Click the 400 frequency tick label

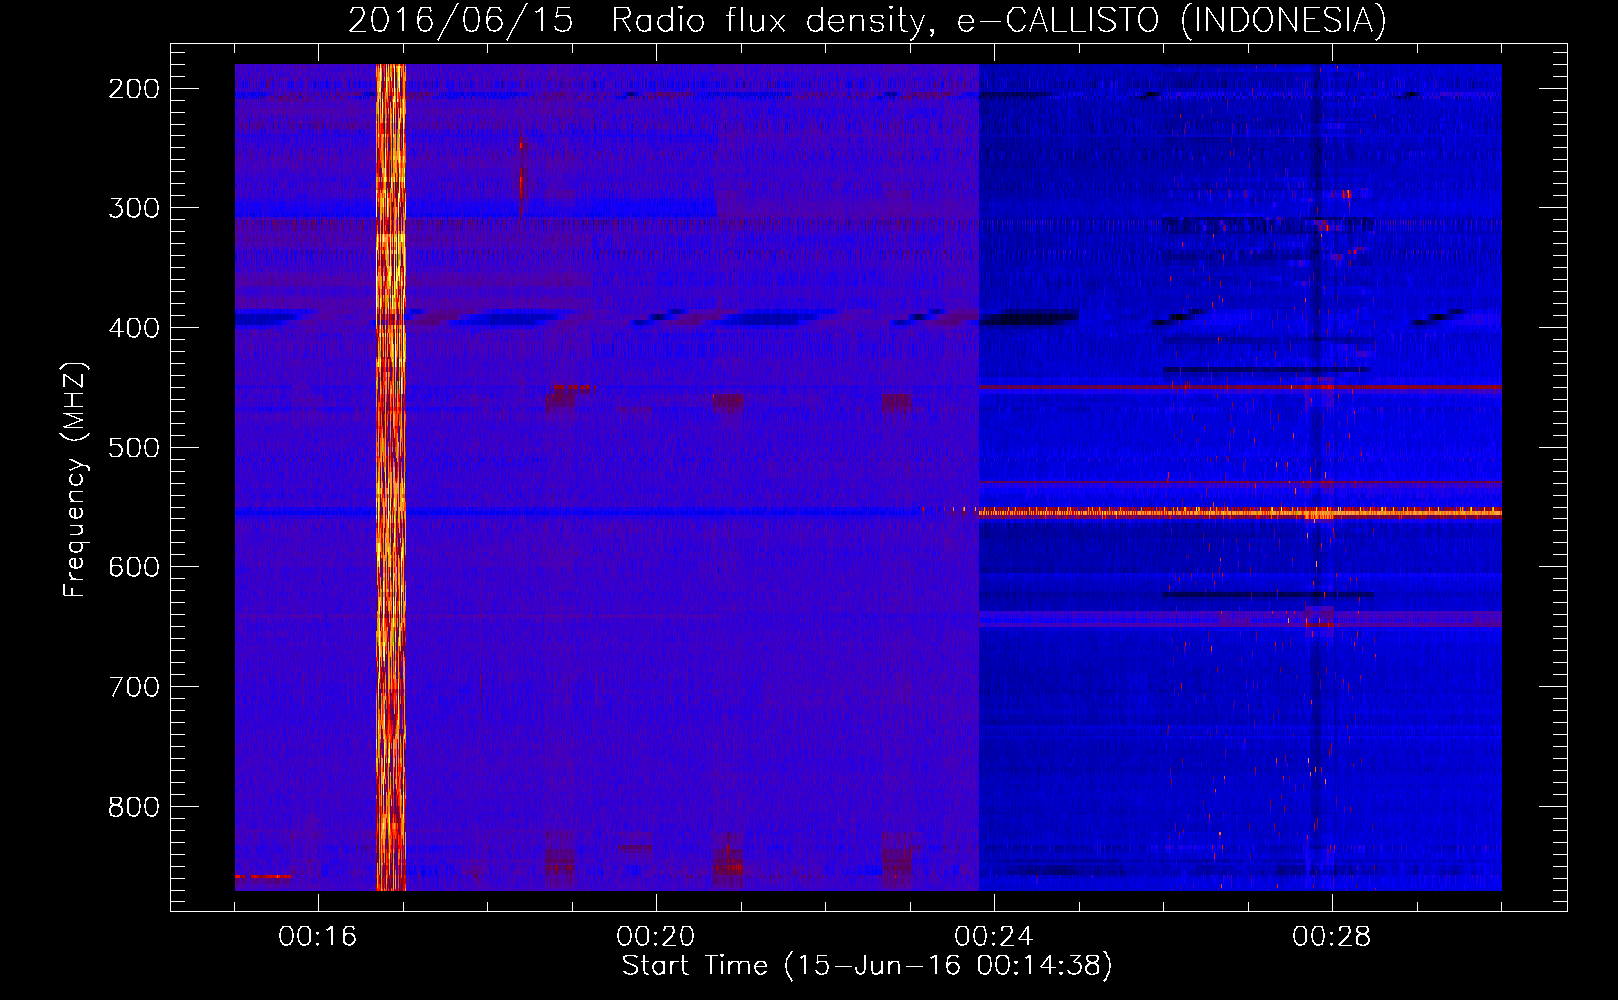pos(134,328)
